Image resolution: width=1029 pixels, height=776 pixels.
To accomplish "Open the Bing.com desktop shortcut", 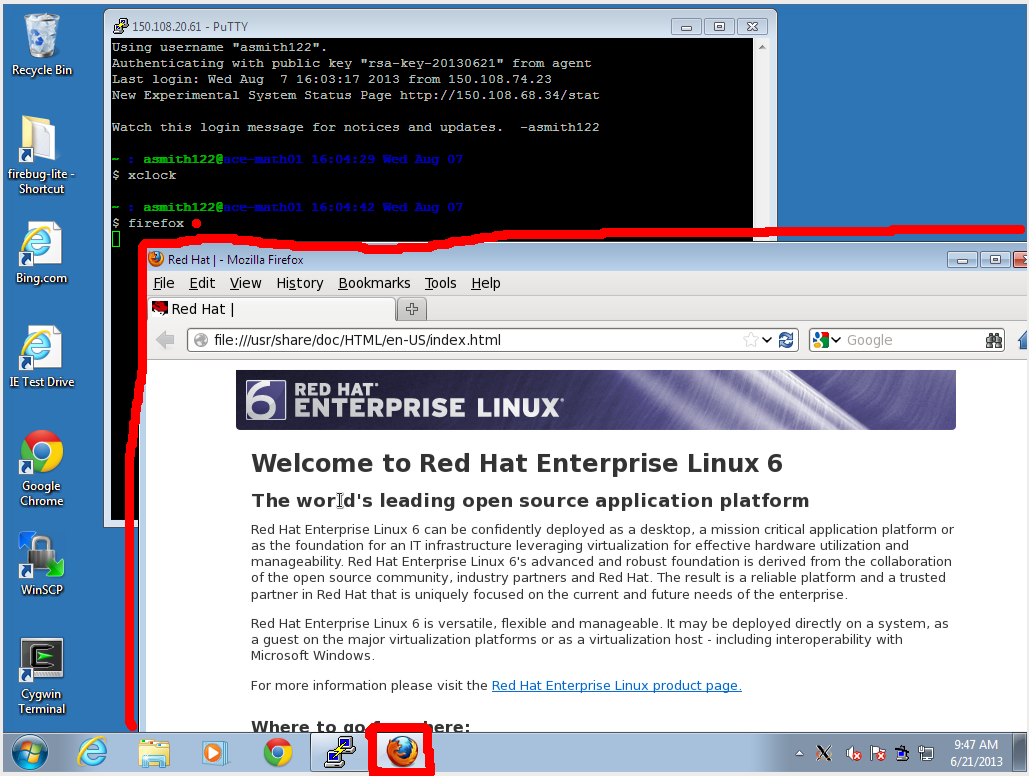I will (41, 252).
